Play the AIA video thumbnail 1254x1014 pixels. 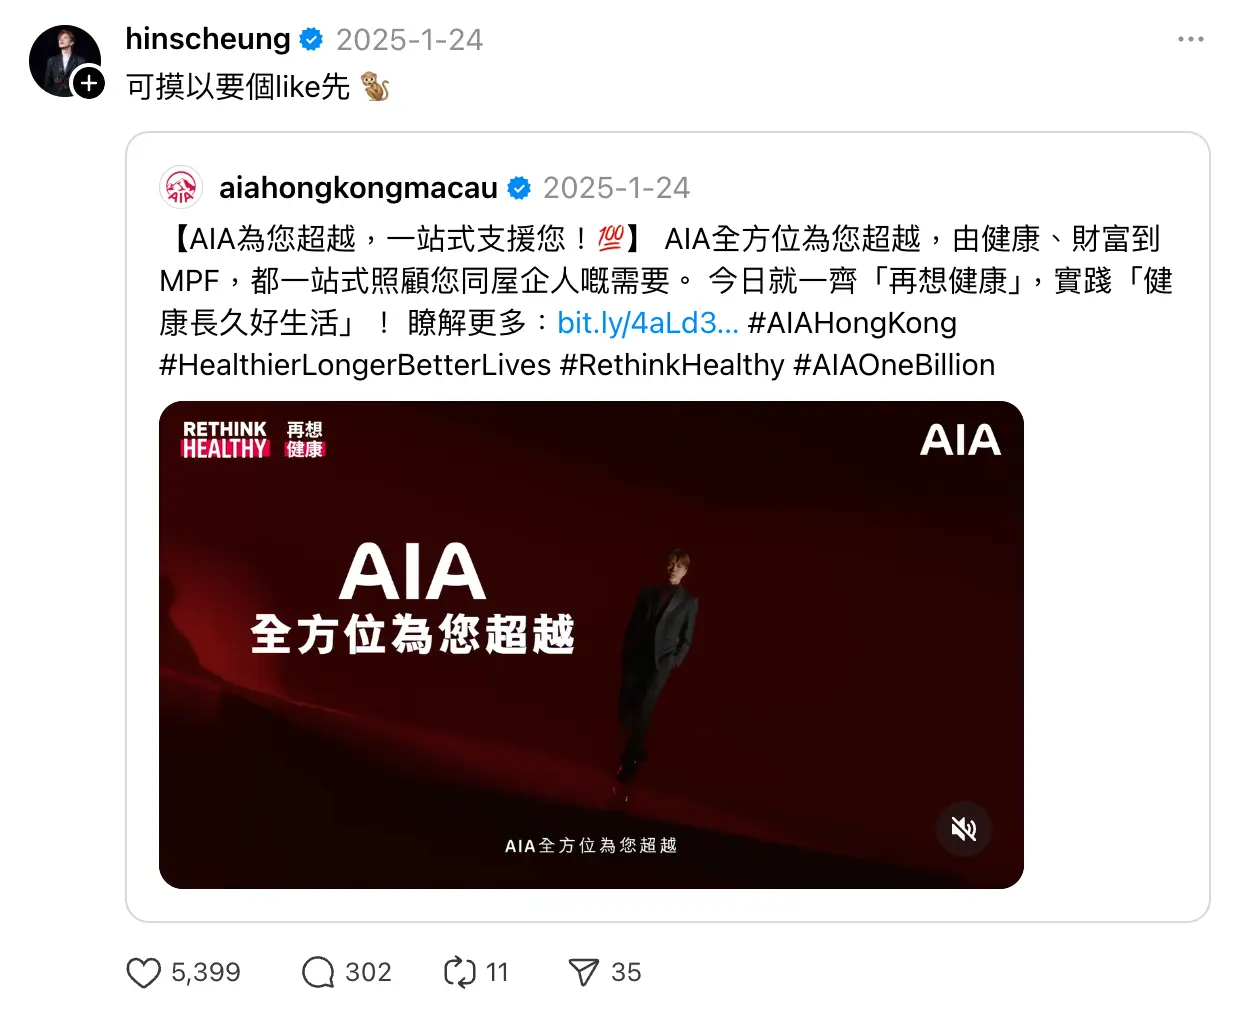click(591, 645)
